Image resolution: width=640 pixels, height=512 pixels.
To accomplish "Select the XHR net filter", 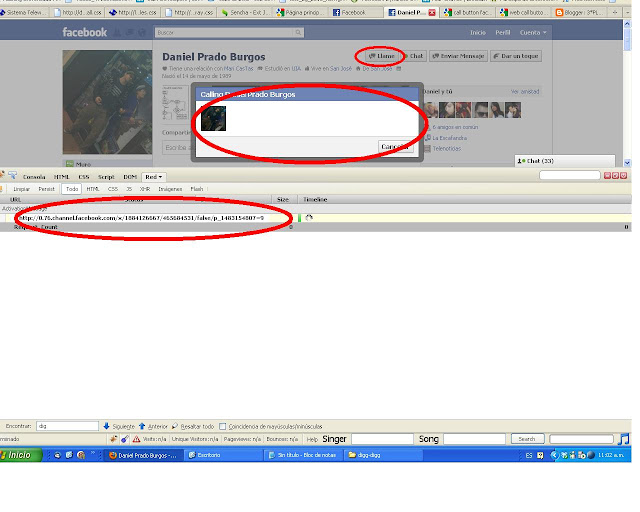I will click(144, 189).
